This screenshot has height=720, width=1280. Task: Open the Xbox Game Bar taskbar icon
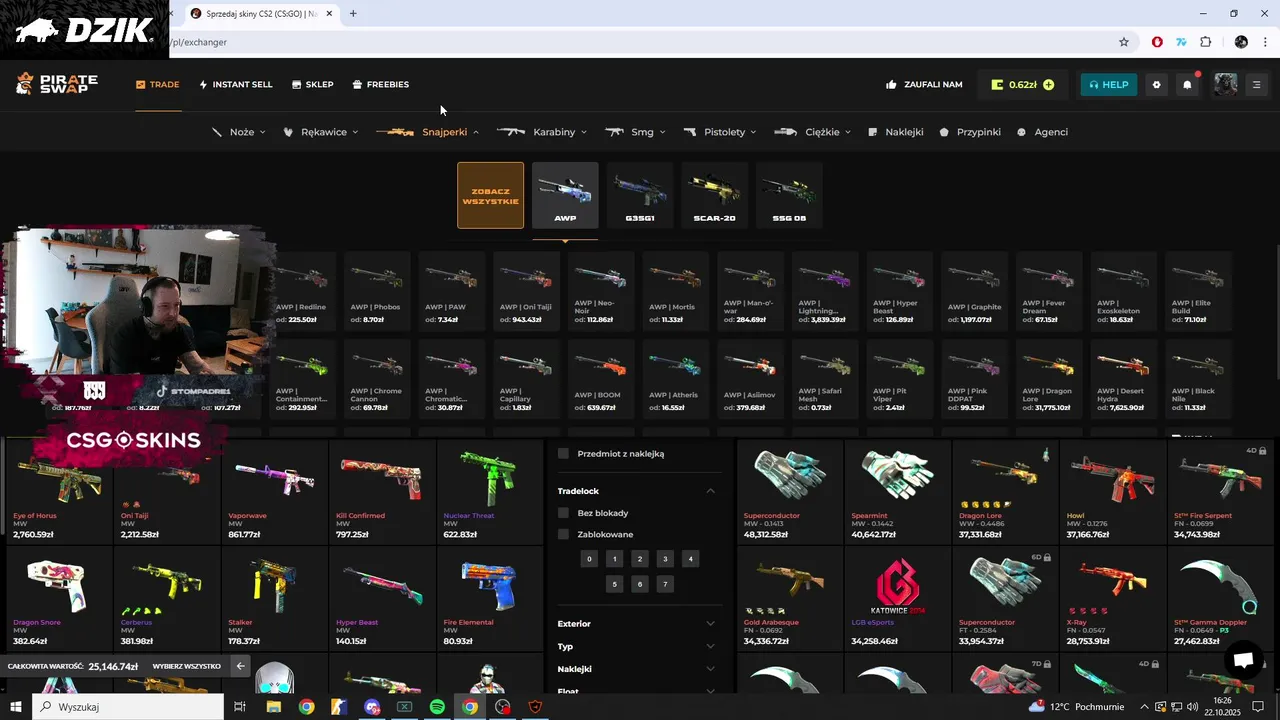pos(404,707)
